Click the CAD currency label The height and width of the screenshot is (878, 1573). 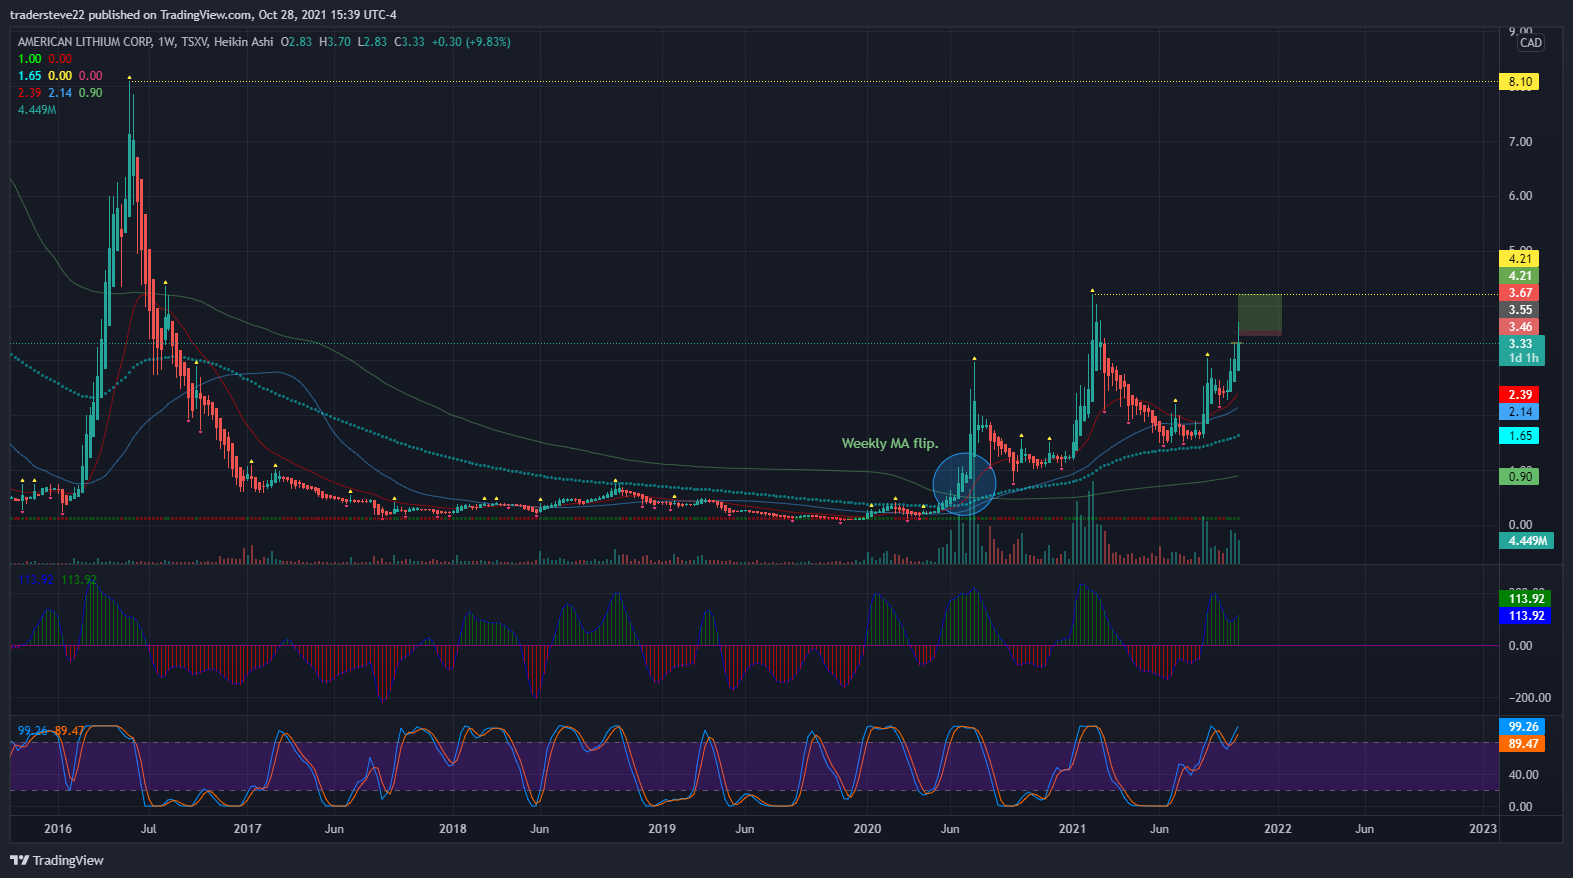click(1531, 43)
